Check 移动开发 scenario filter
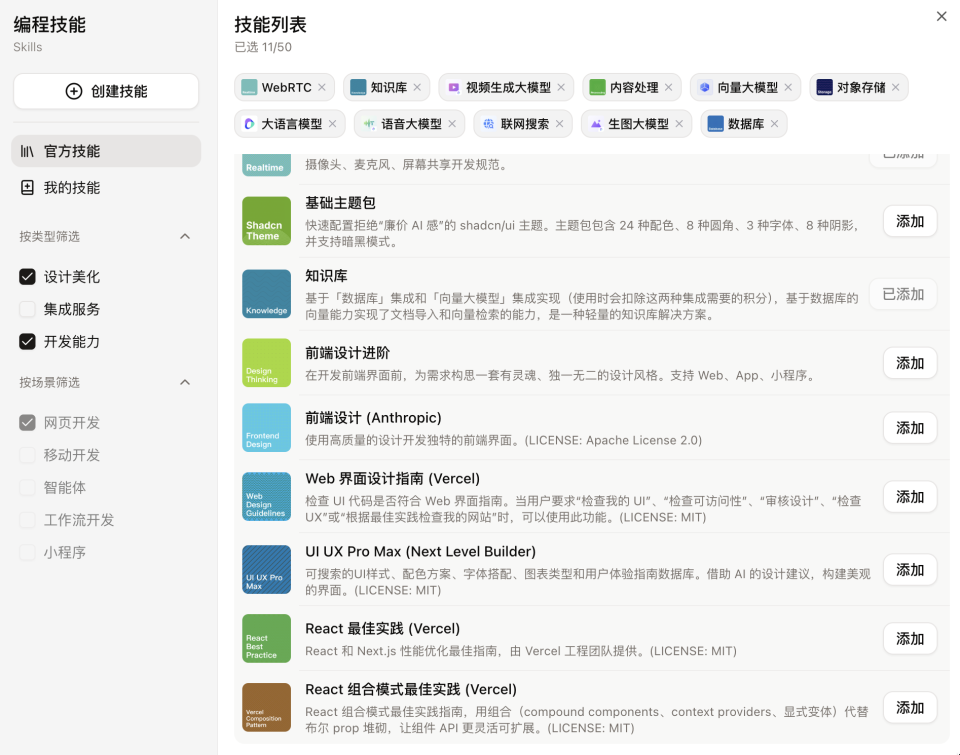 click(27, 455)
